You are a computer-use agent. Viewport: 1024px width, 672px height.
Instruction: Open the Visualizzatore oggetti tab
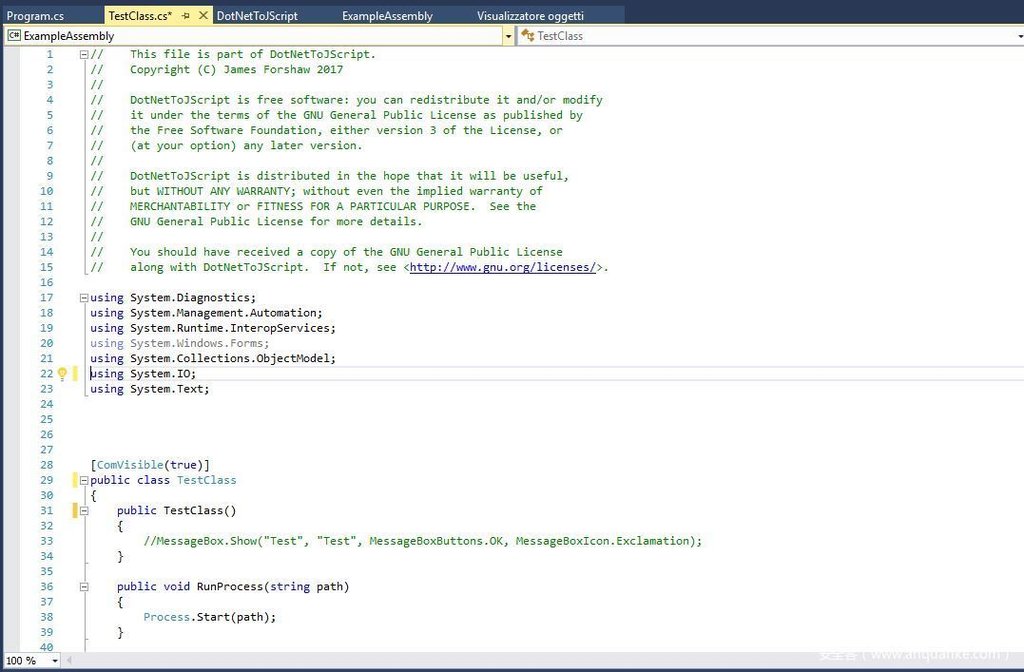point(530,16)
